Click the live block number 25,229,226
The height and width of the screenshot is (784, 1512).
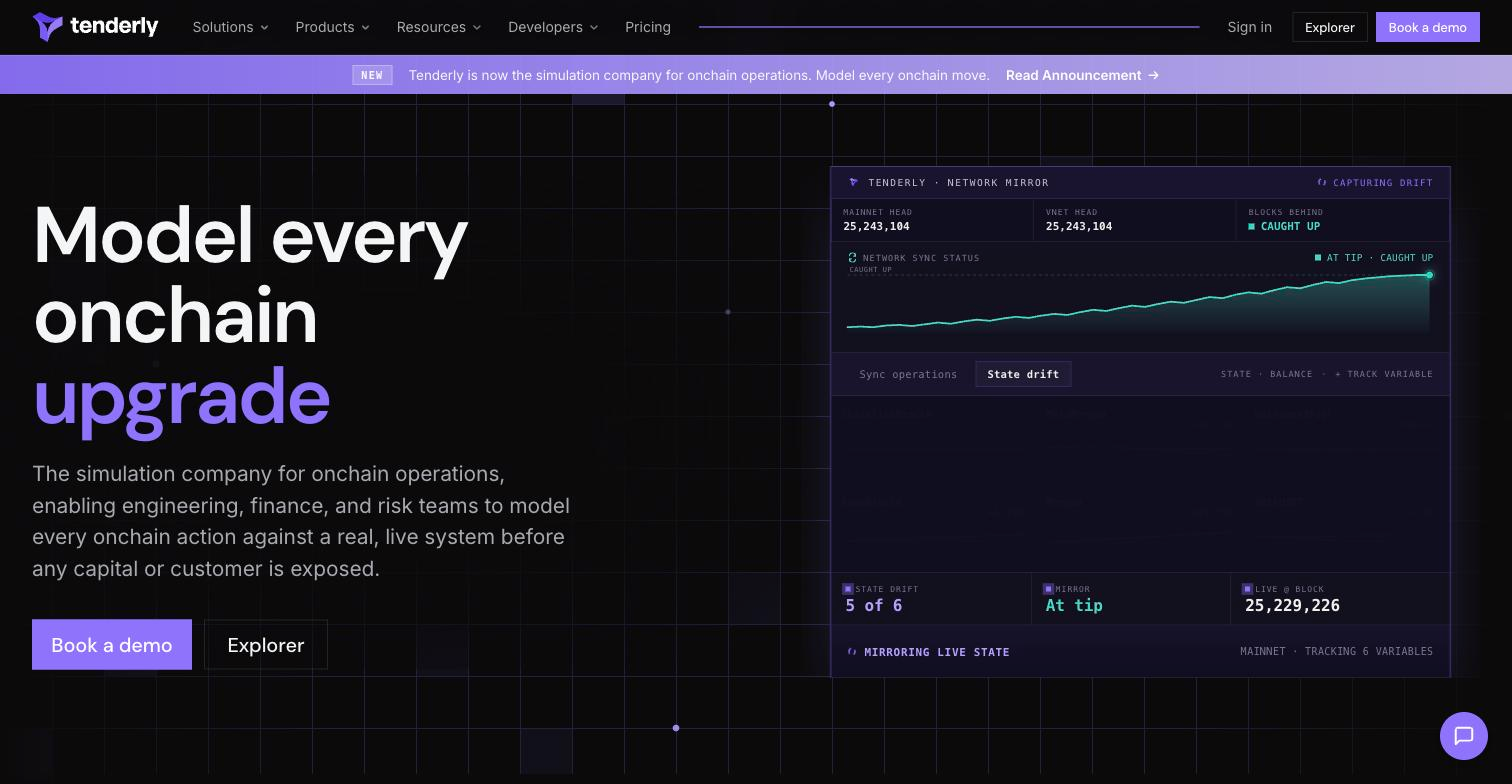[1292, 605]
